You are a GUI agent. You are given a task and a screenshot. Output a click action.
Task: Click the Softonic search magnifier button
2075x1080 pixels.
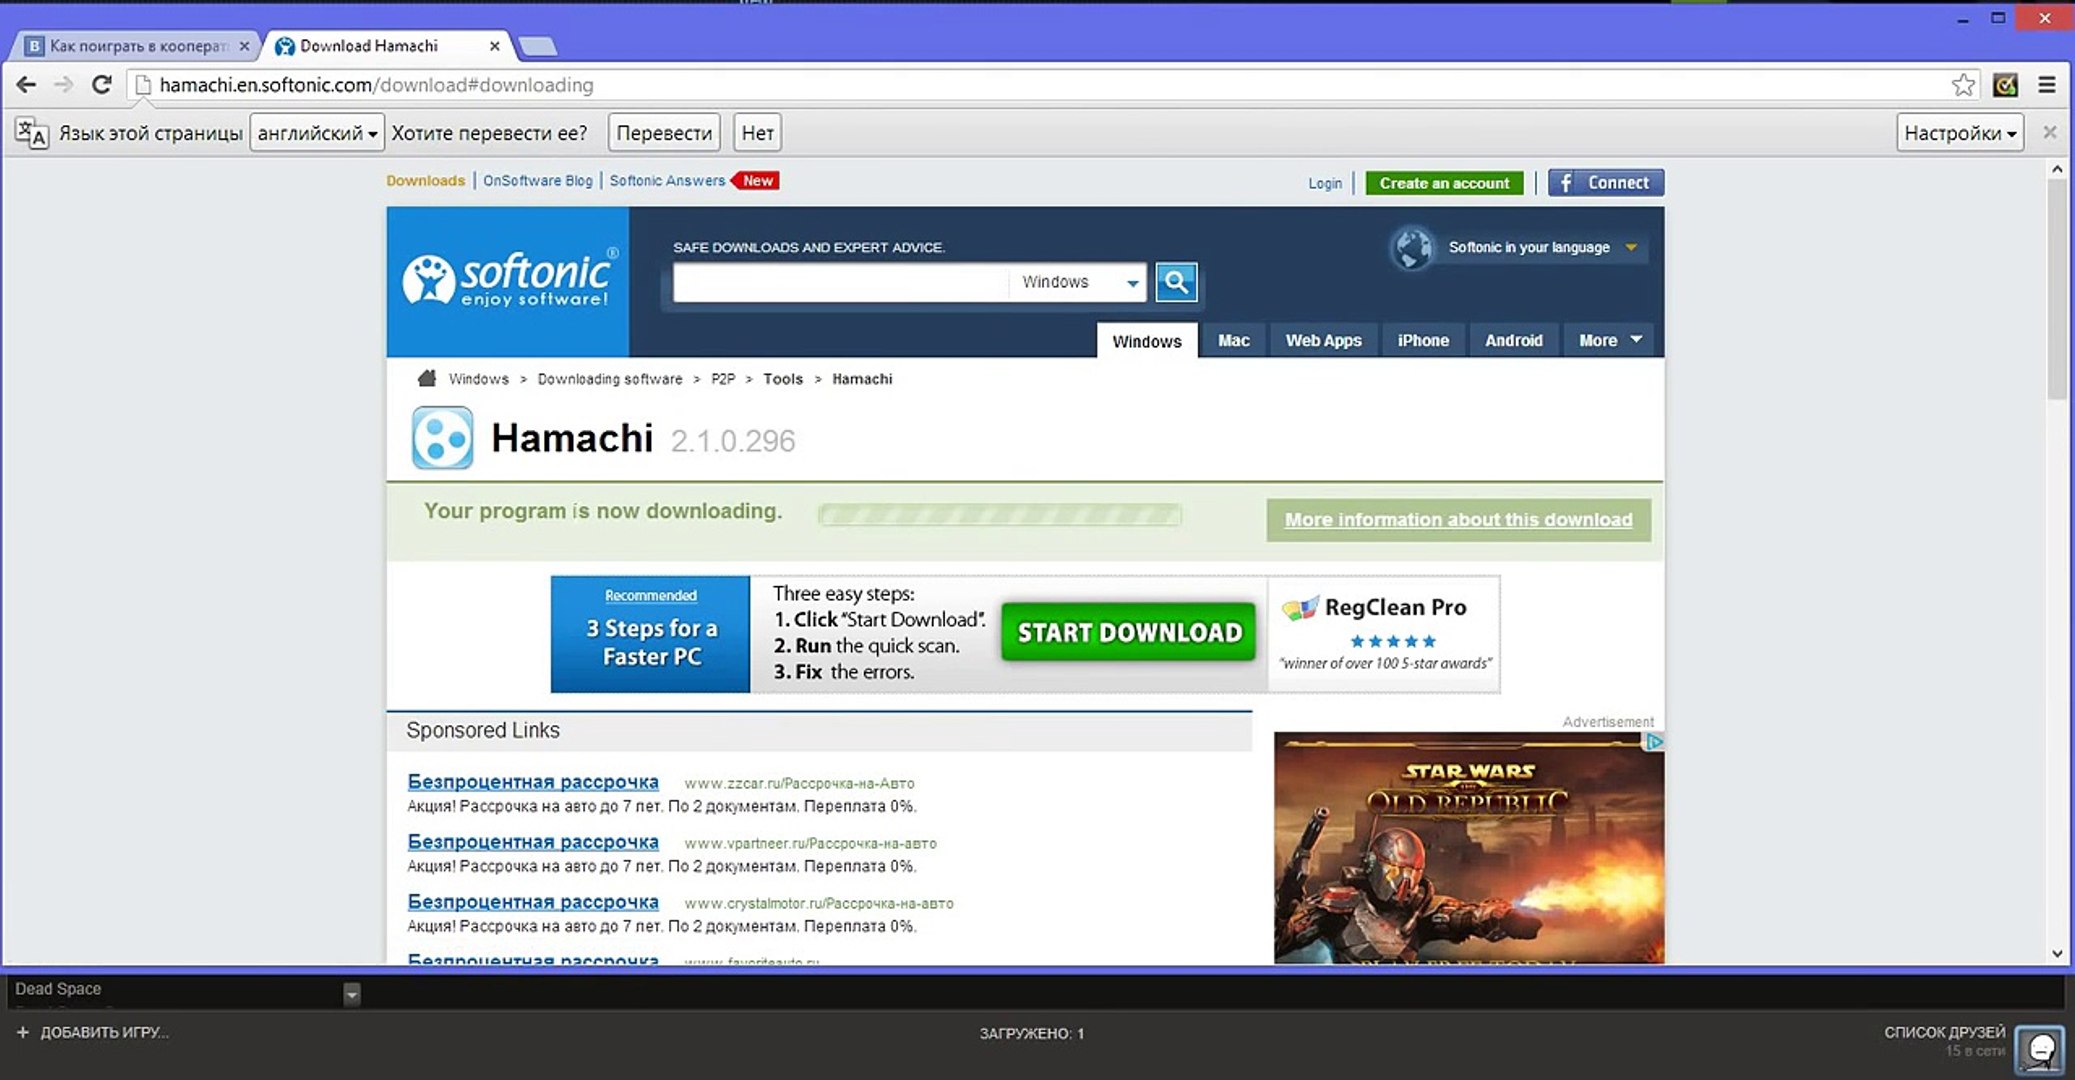pyautogui.click(x=1176, y=282)
